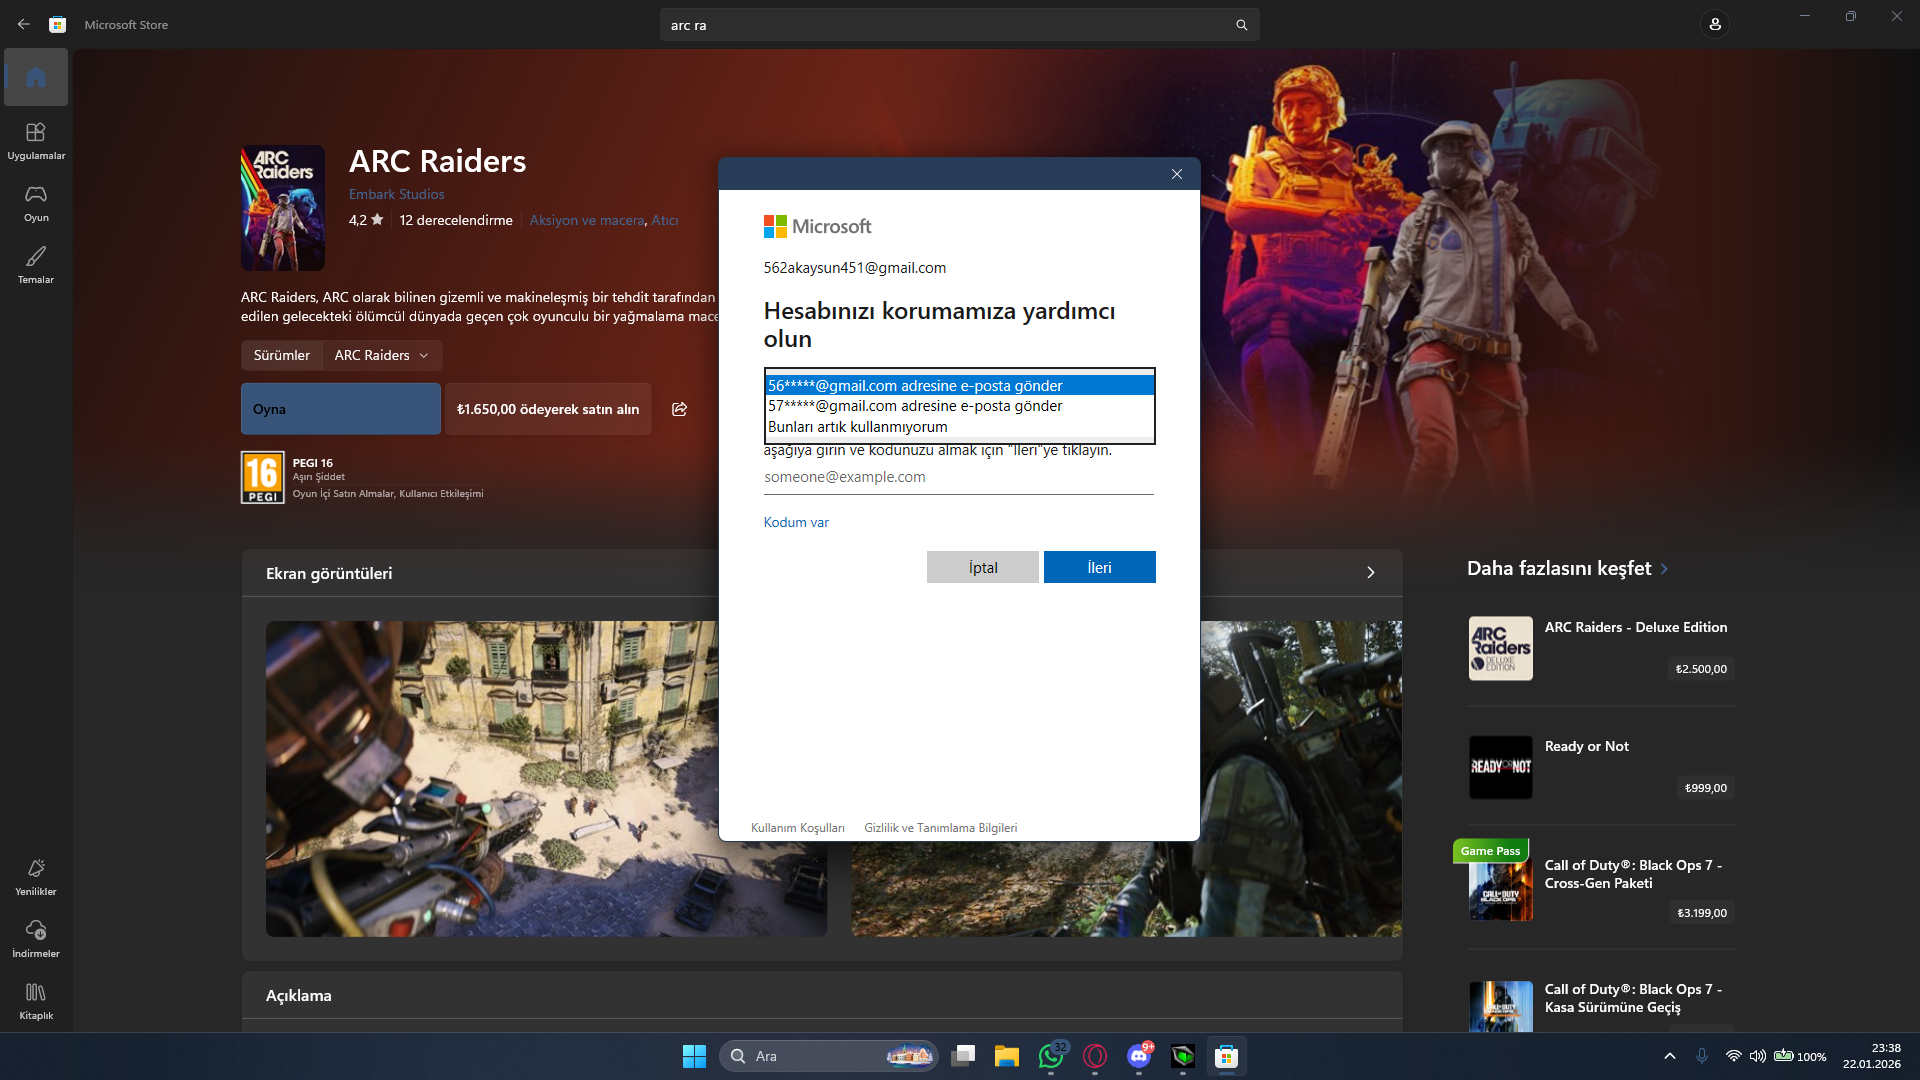Open Temalar in the sidebar
The image size is (1920, 1080).
click(x=36, y=265)
